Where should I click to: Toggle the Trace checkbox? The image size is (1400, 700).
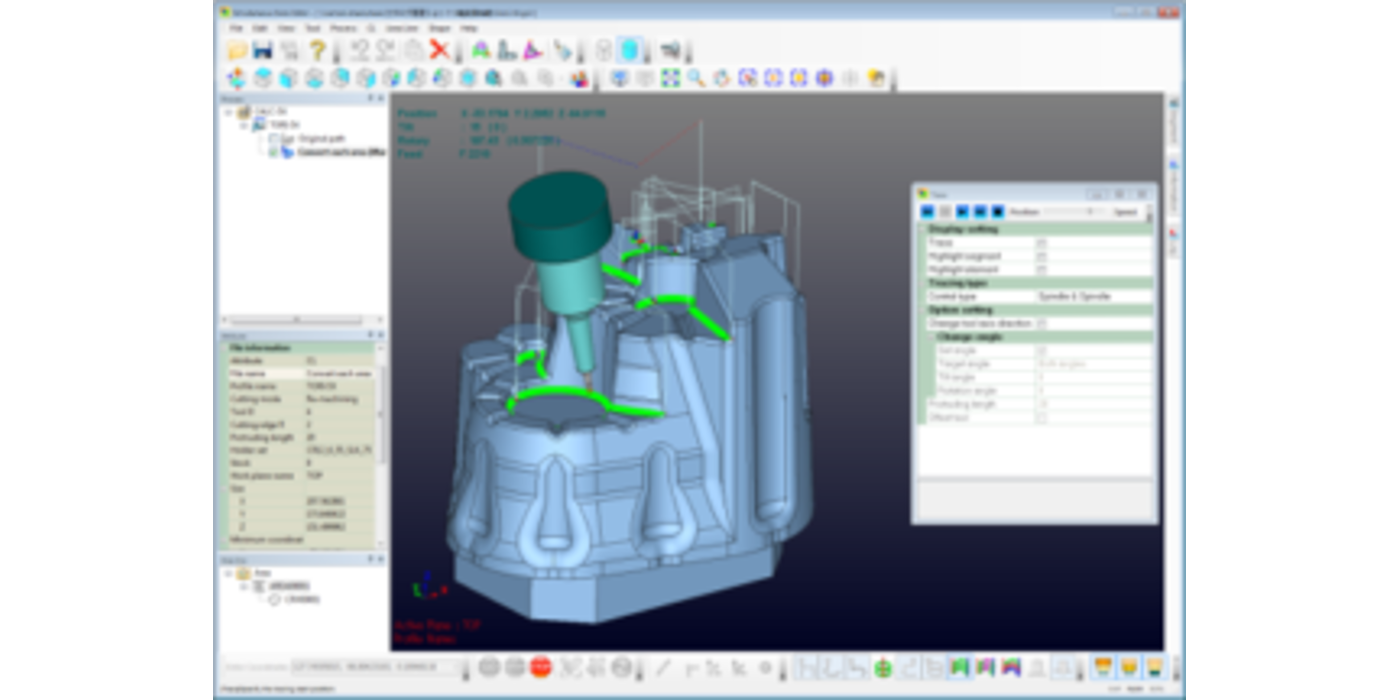coord(1041,243)
